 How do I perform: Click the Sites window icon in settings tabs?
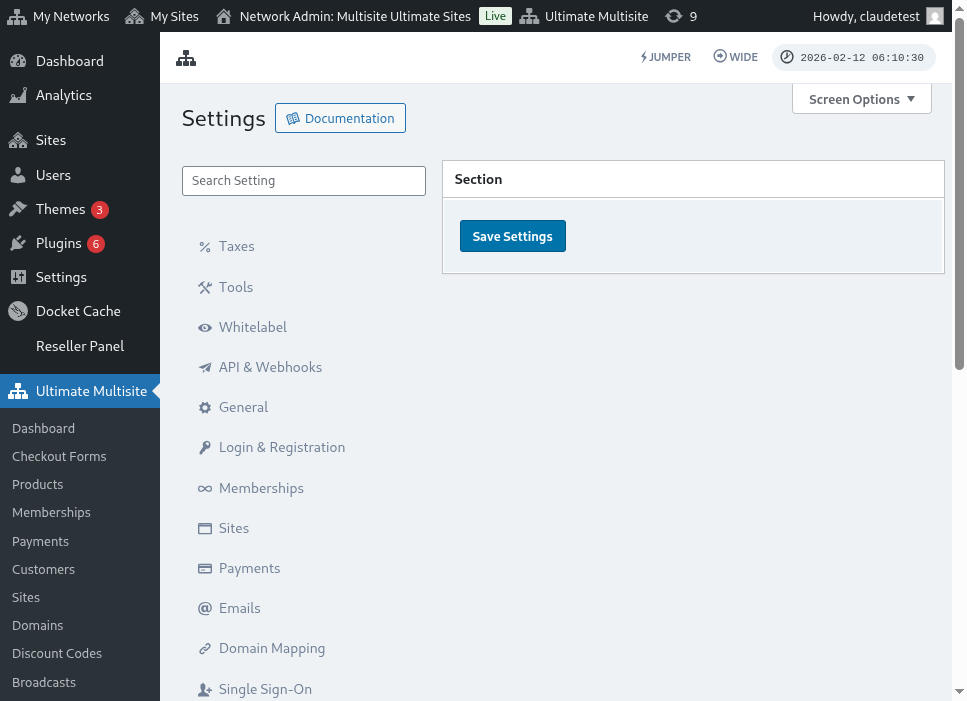(x=205, y=528)
